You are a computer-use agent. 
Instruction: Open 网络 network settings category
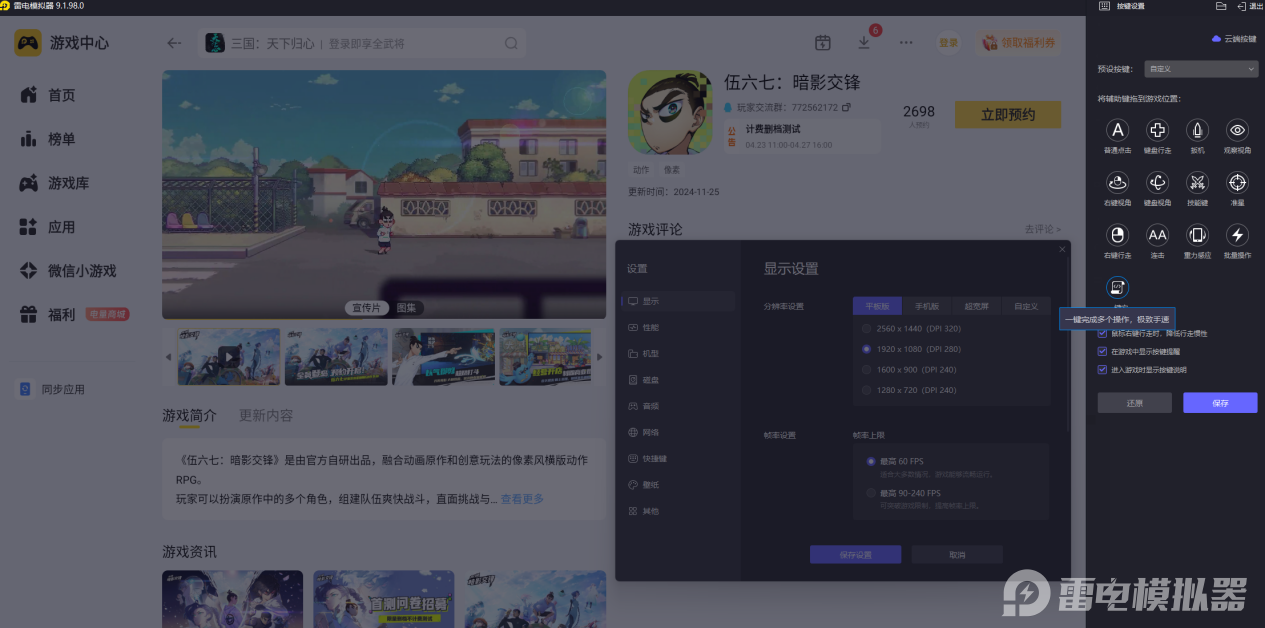tap(678, 432)
